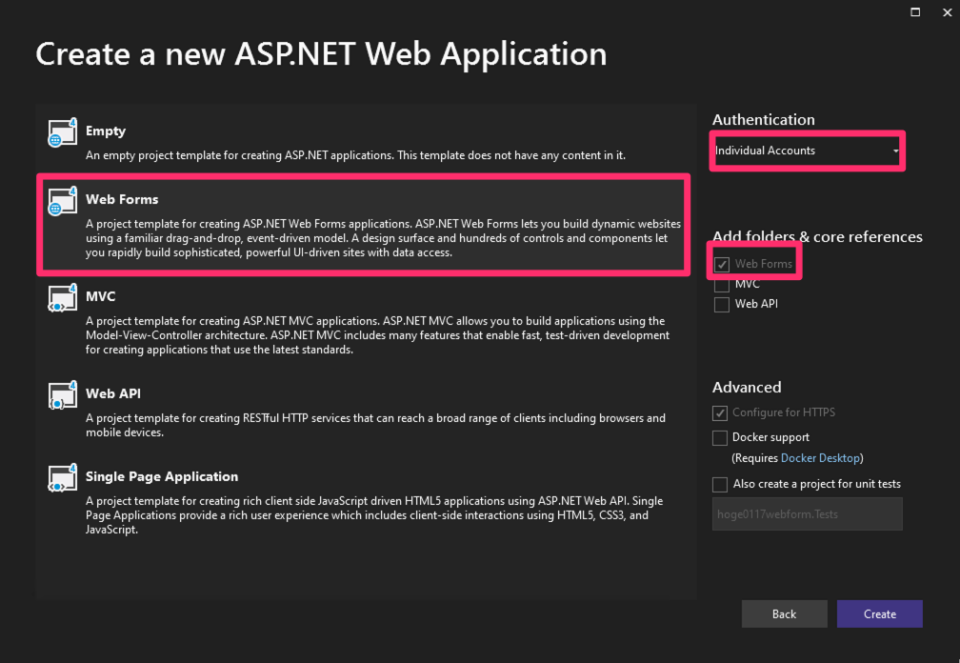960x663 pixels.
Task: Click the Empty template description text
Action: [356, 155]
